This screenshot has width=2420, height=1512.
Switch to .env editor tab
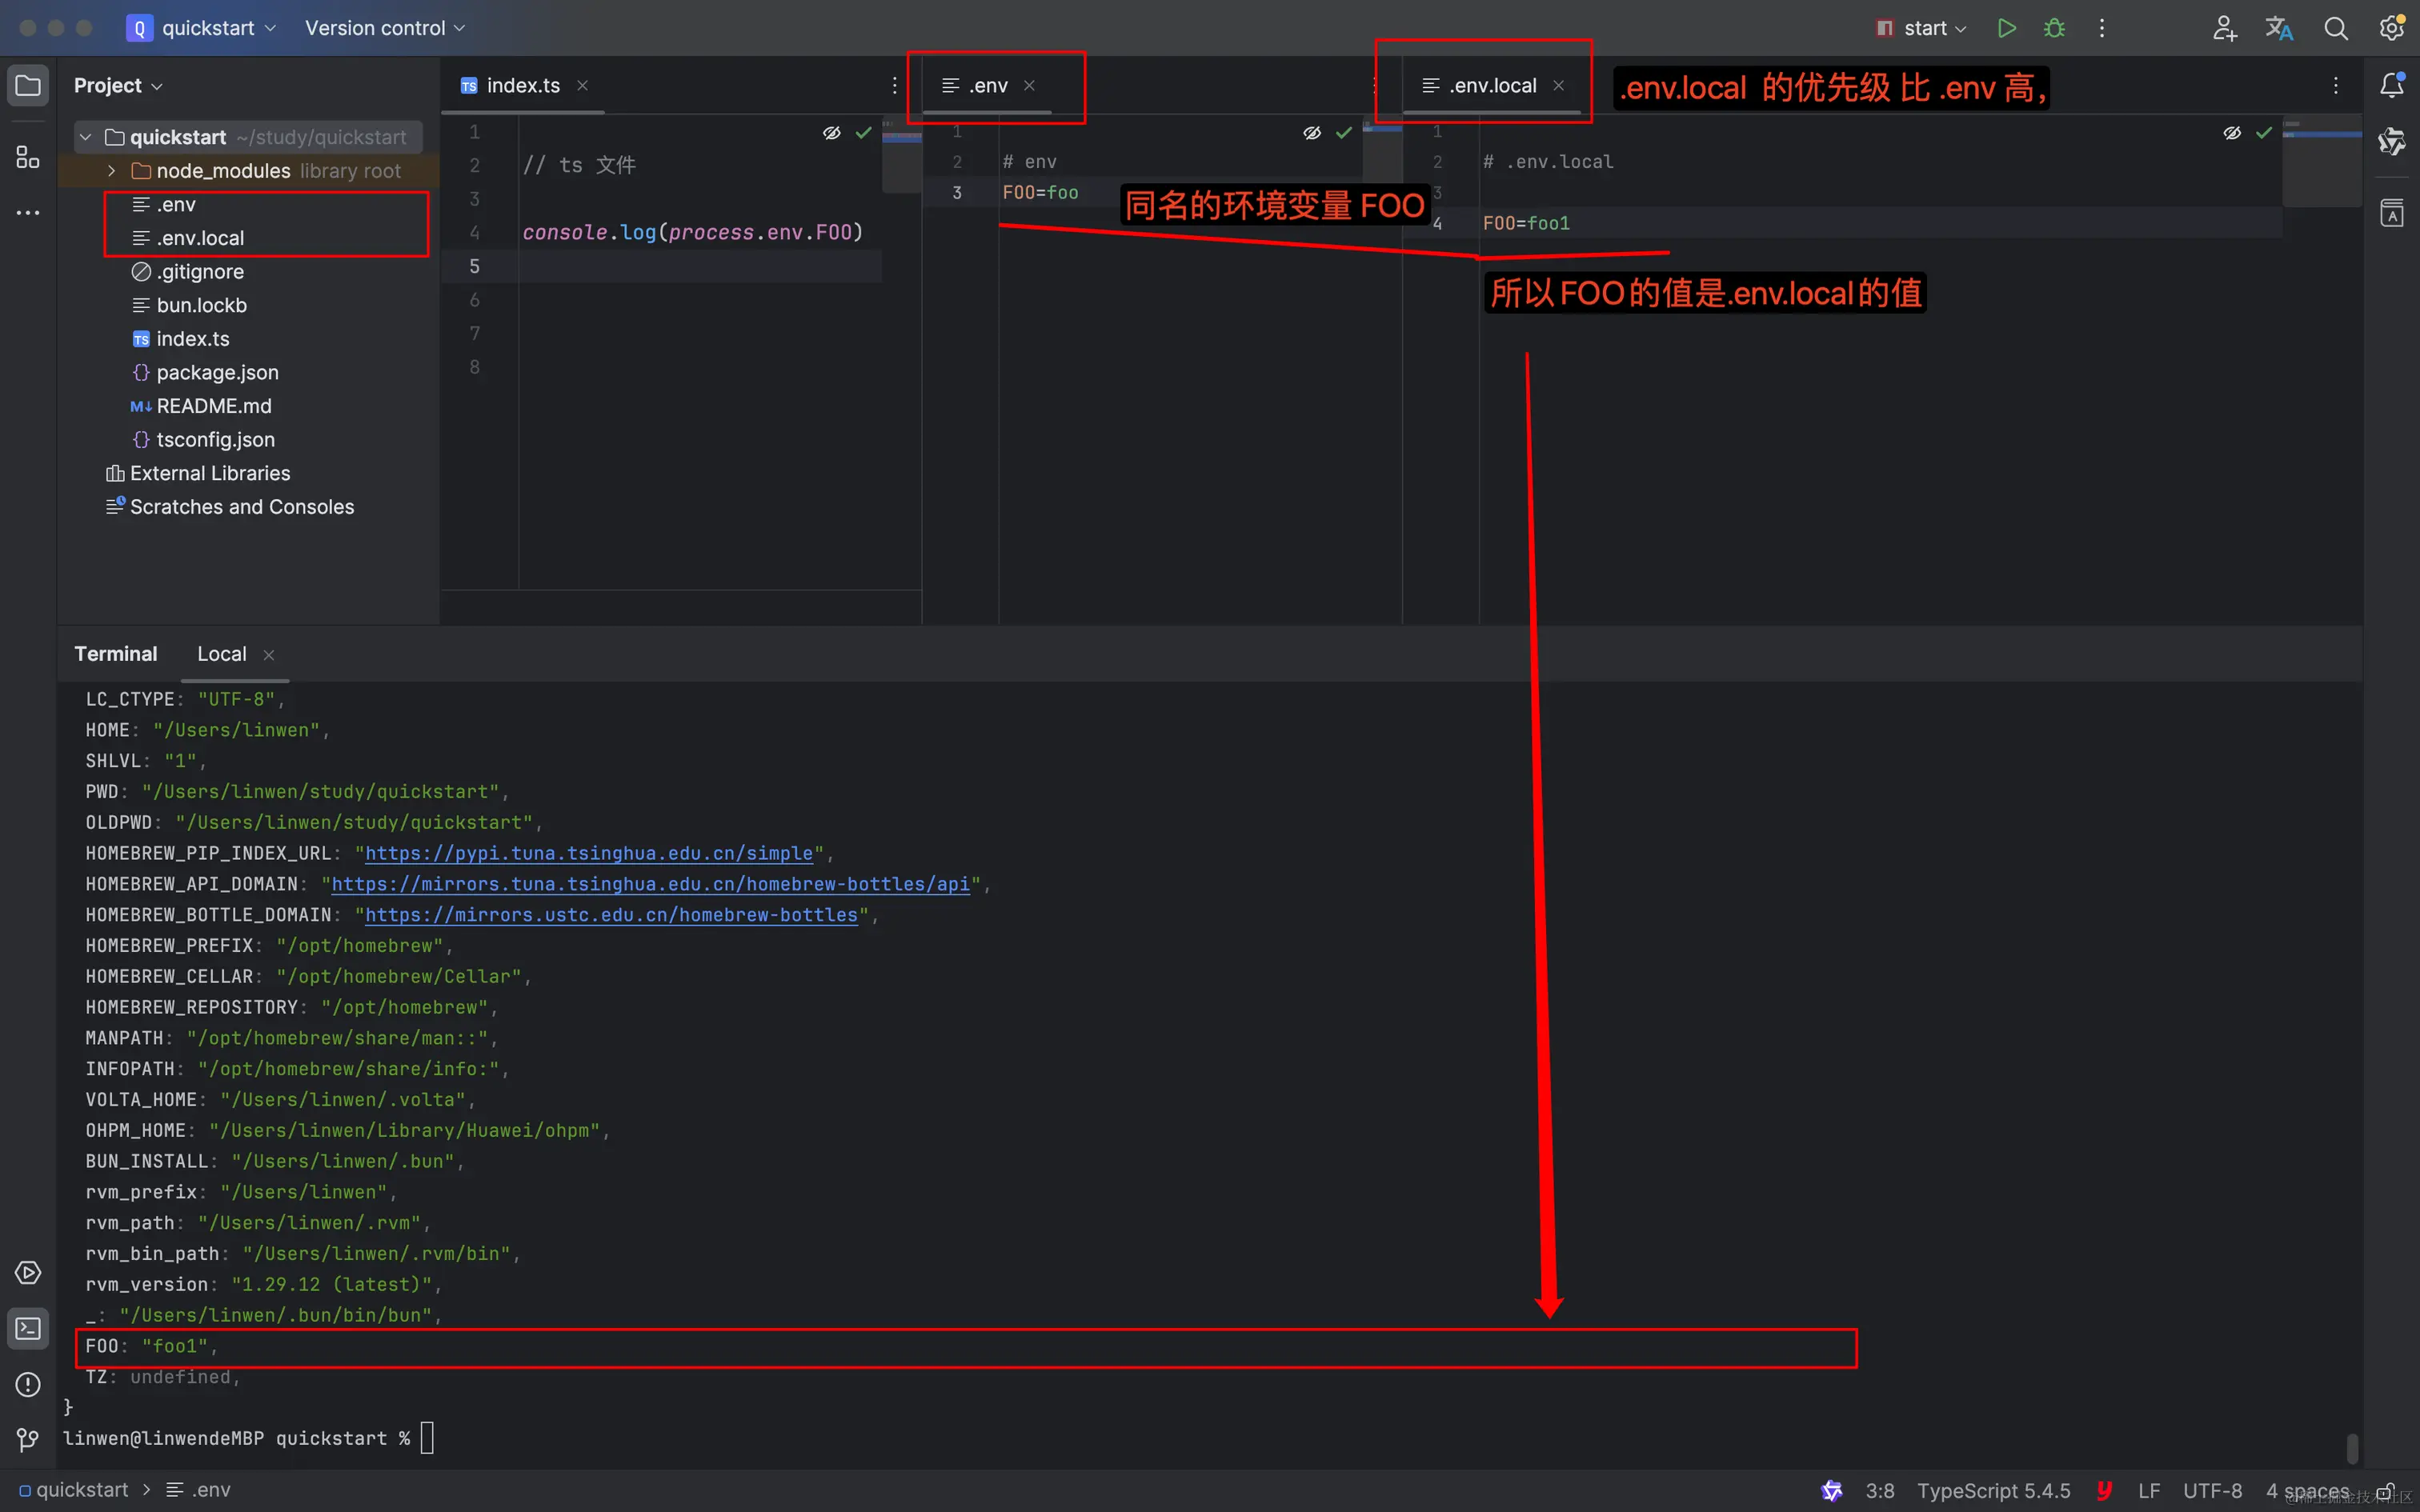click(x=987, y=86)
